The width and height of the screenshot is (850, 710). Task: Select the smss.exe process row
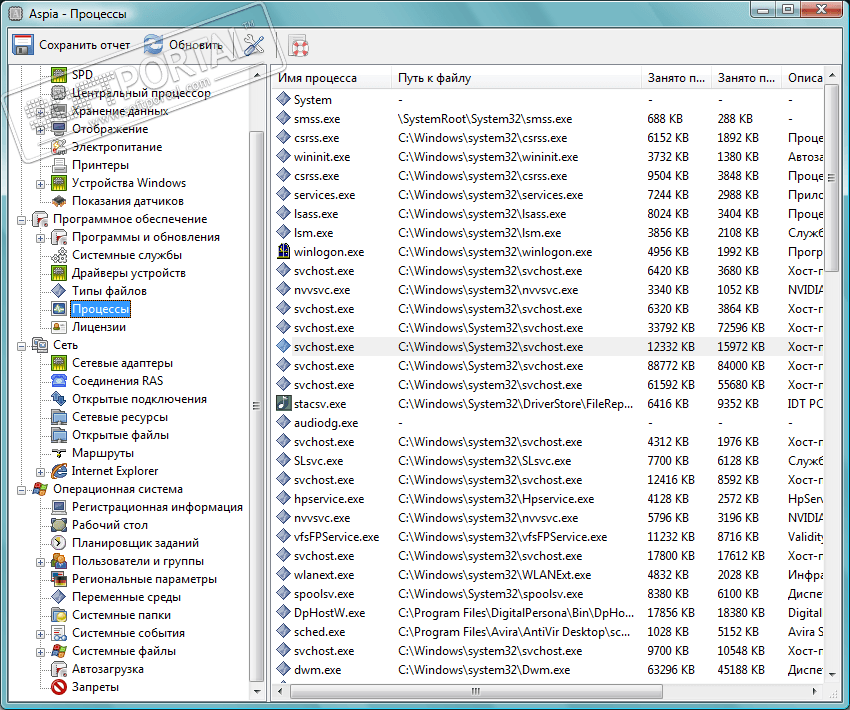(549, 119)
